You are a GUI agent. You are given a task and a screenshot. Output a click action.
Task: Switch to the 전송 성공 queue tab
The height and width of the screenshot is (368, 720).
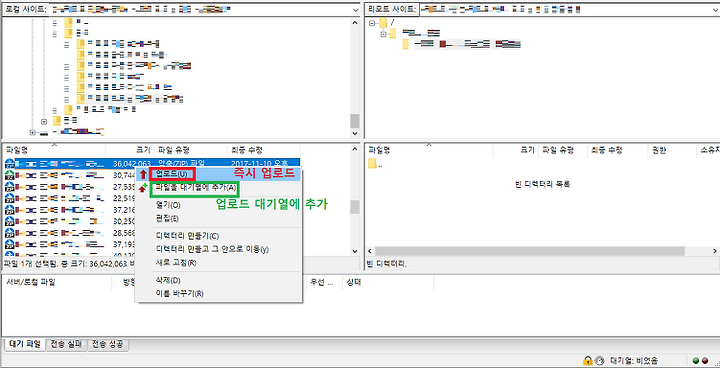point(108,344)
